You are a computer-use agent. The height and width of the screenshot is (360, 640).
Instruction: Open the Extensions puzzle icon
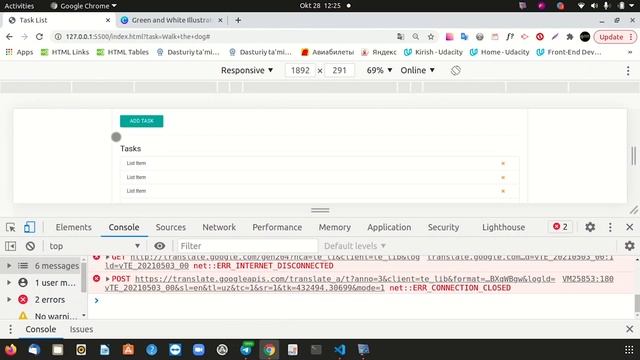pyautogui.click(x=570, y=37)
